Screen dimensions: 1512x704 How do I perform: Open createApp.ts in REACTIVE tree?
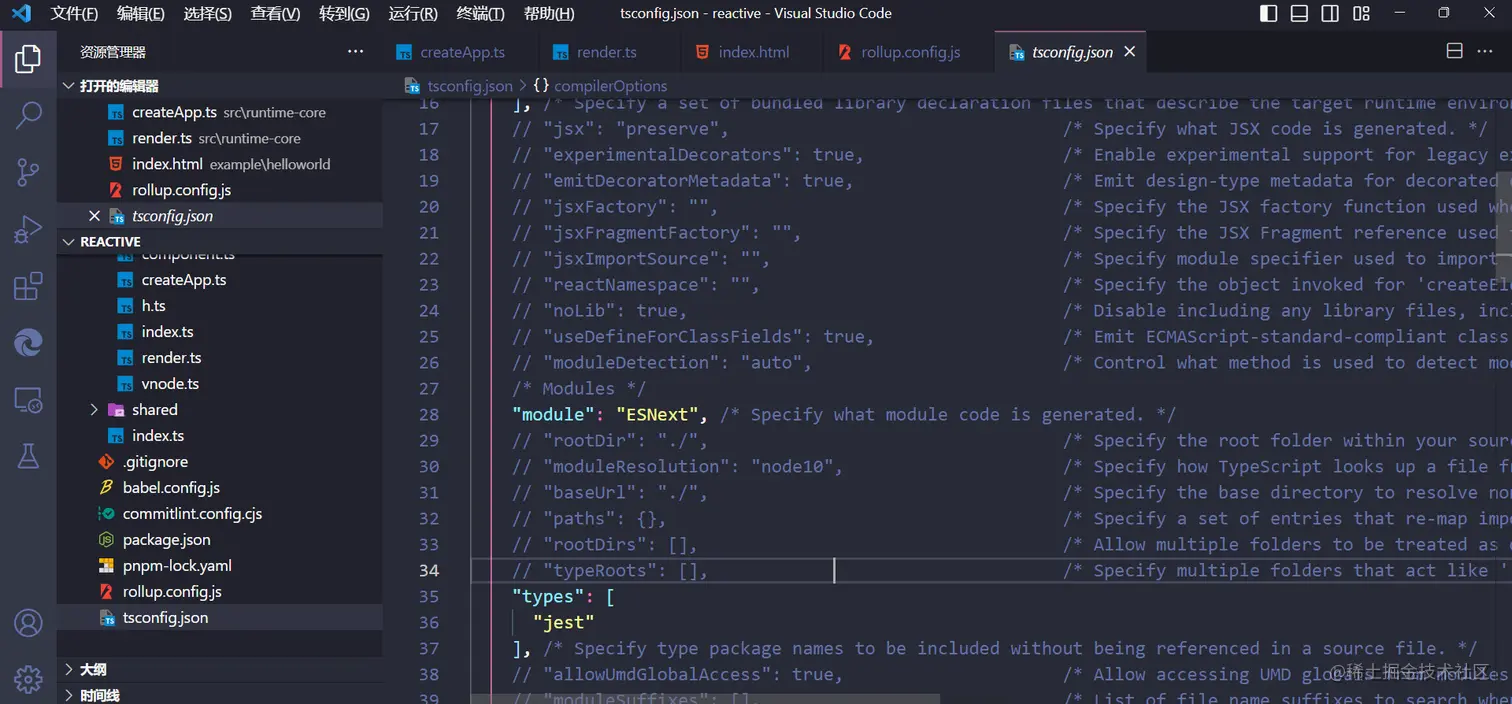220,280
